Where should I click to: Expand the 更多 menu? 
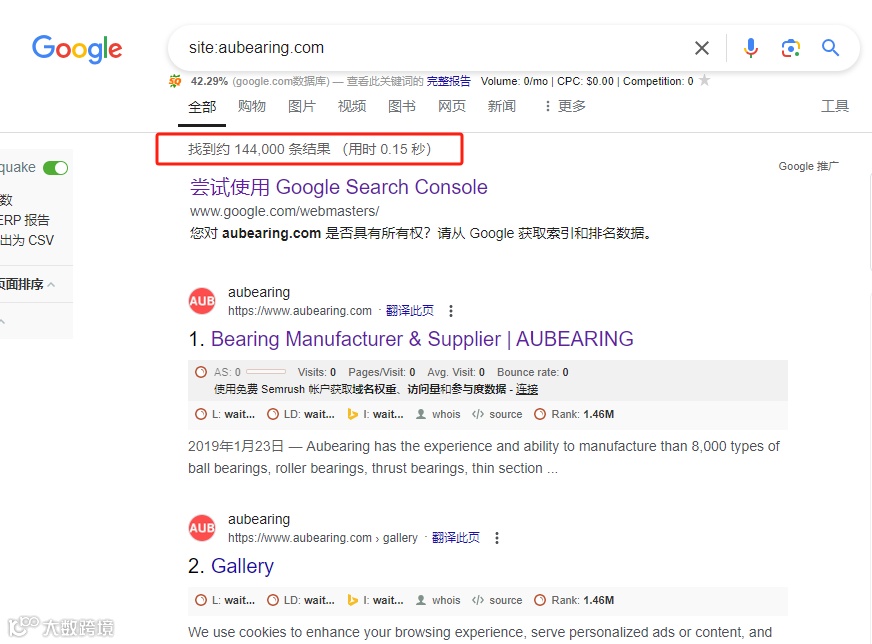[x=565, y=106]
